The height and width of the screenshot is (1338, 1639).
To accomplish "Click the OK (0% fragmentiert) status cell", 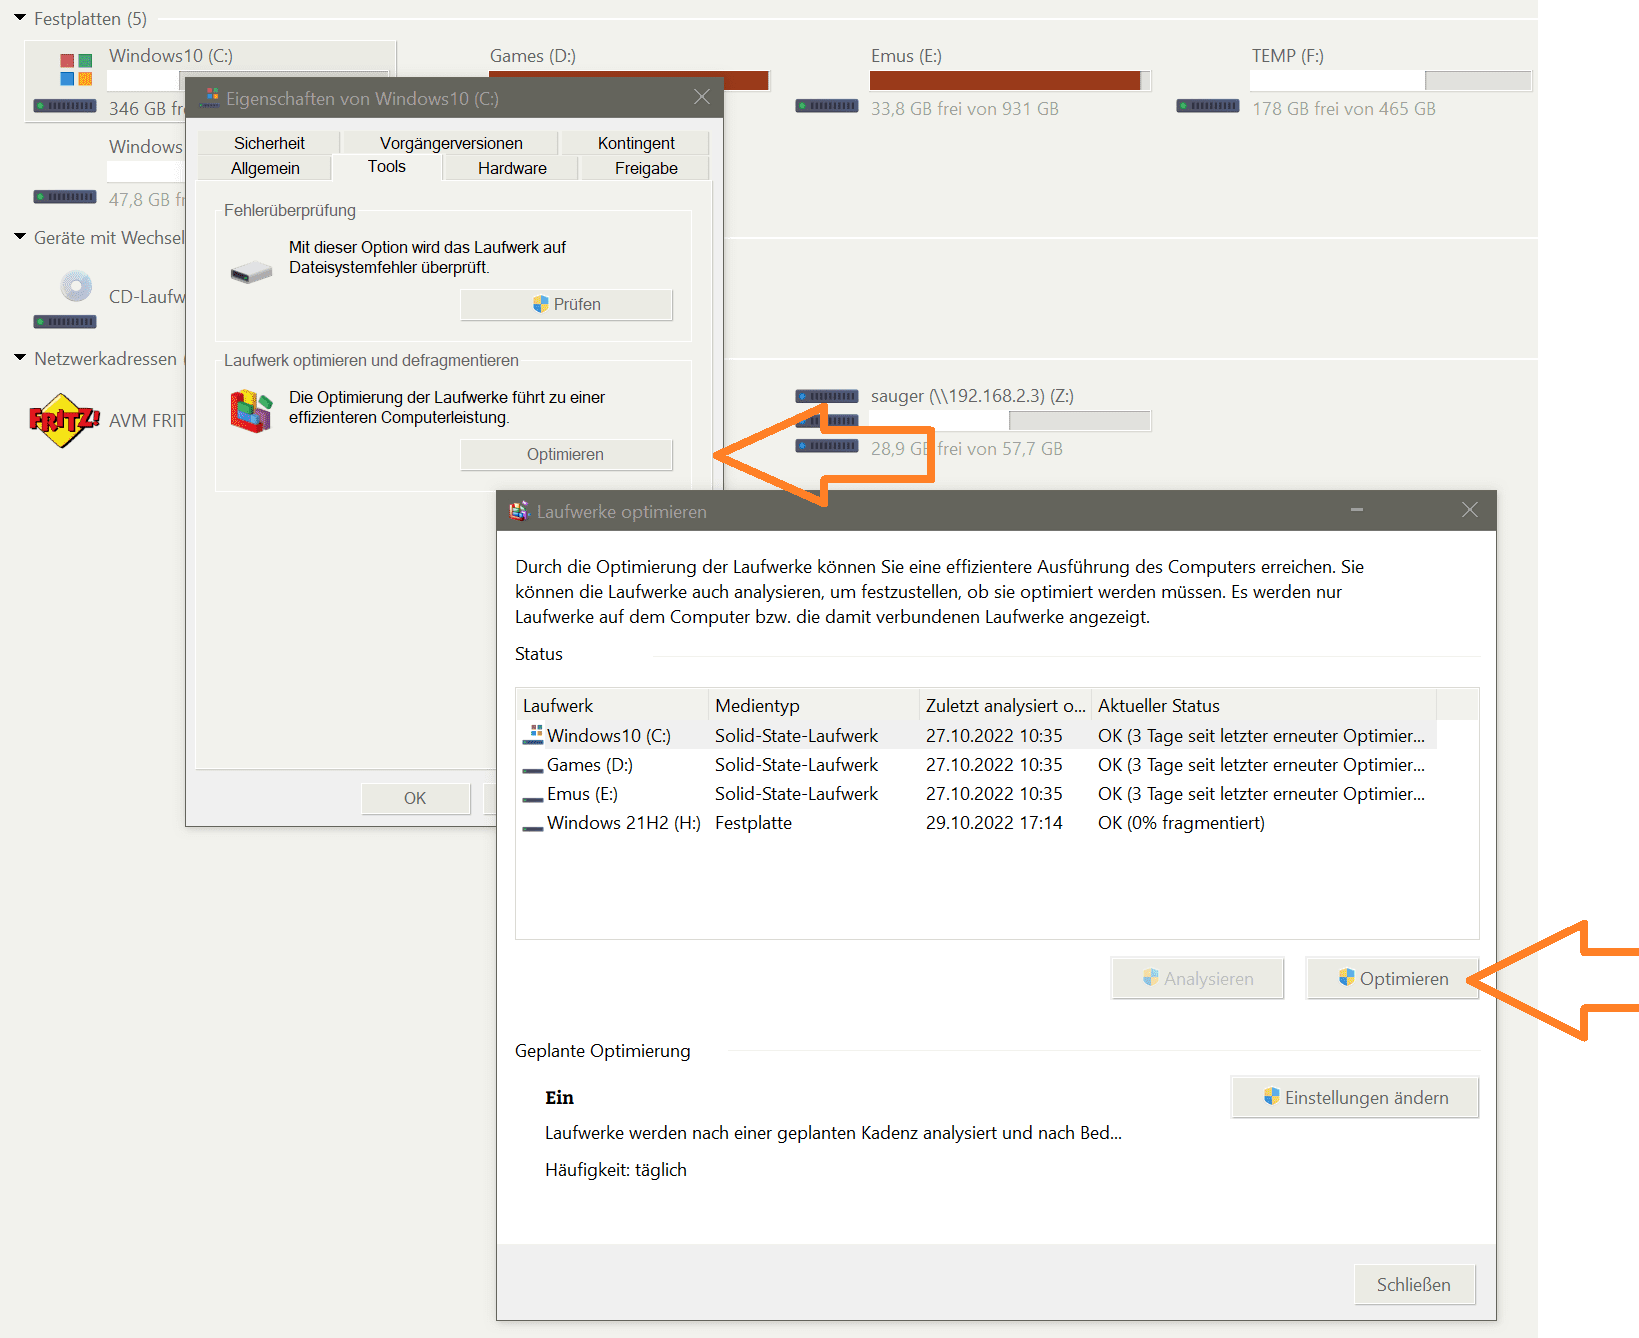I will tap(1181, 822).
